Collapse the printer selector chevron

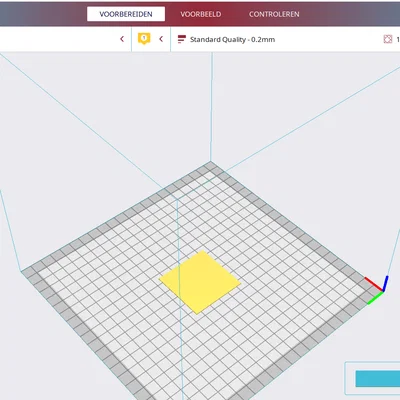pos(122,39)
